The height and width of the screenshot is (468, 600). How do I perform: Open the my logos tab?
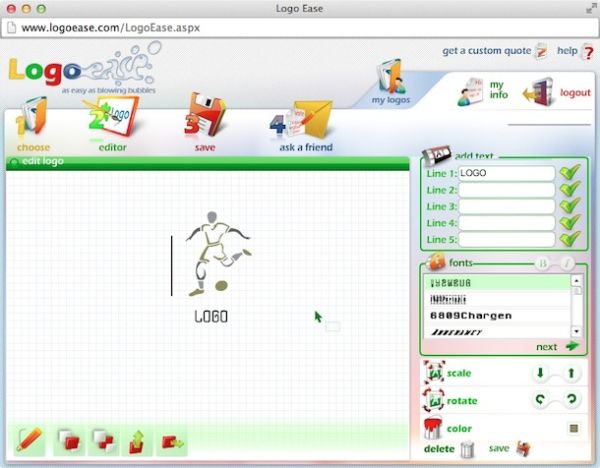coord(391,85)
